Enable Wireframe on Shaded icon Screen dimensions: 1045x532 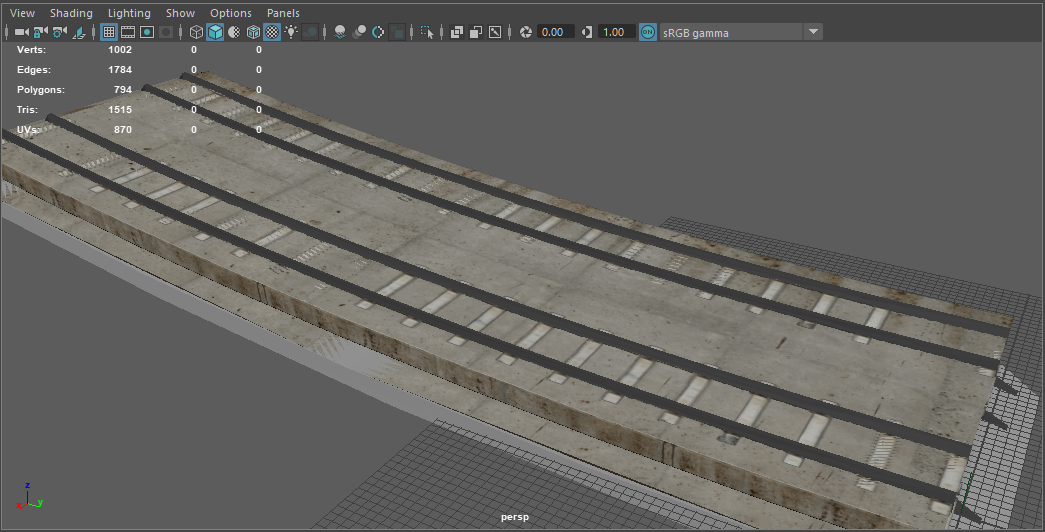[253, 32]
